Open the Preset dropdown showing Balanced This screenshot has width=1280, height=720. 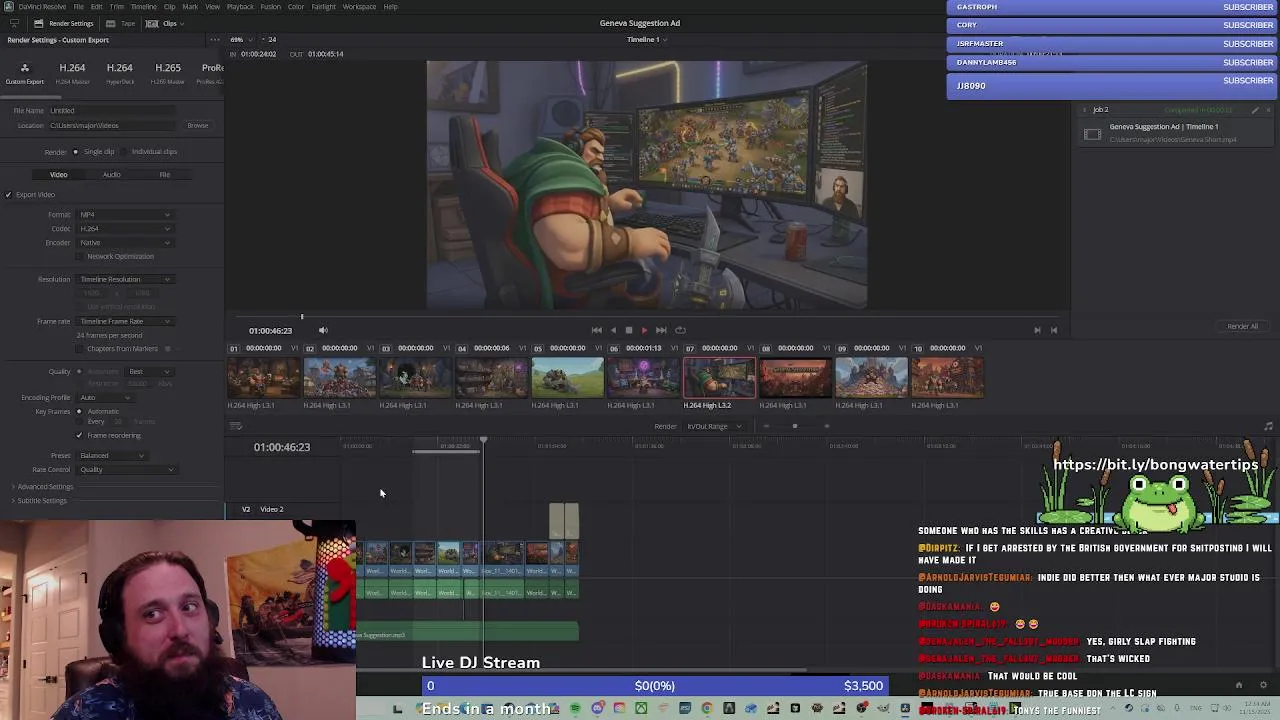pyautogui.click(x=112, y=456)
